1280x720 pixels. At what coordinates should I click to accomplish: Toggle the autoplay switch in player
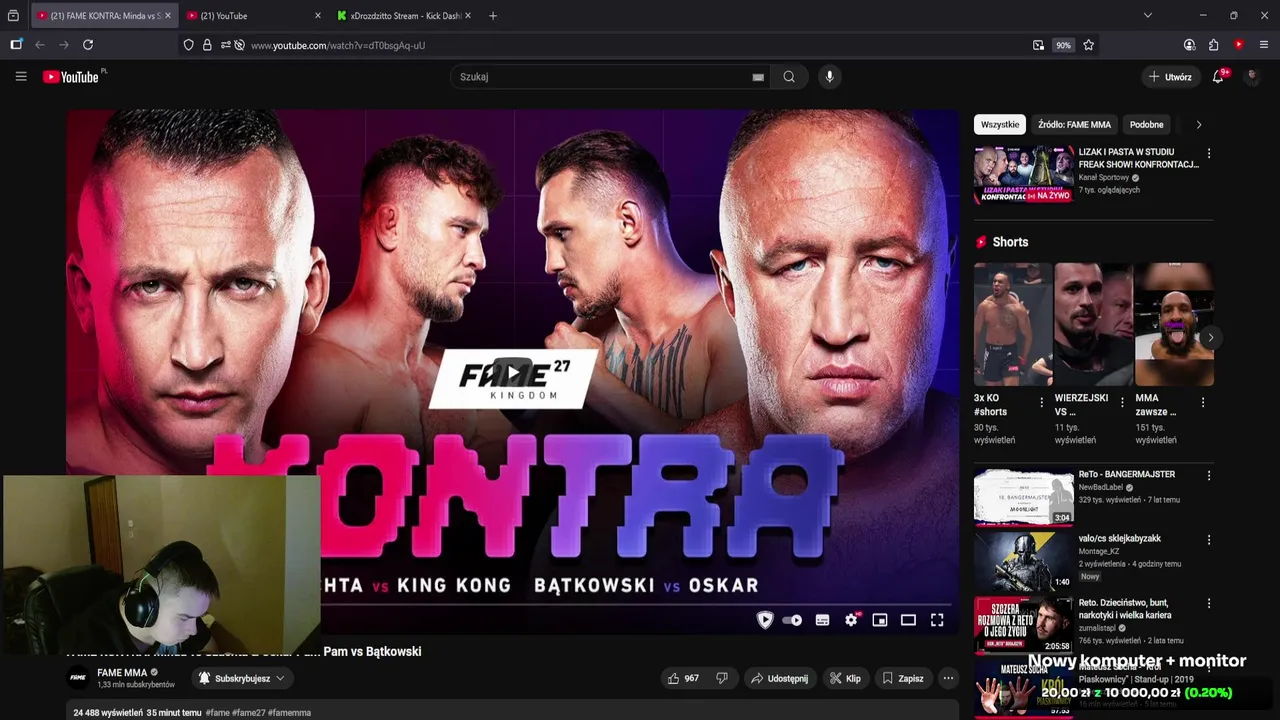click(792, 620)
